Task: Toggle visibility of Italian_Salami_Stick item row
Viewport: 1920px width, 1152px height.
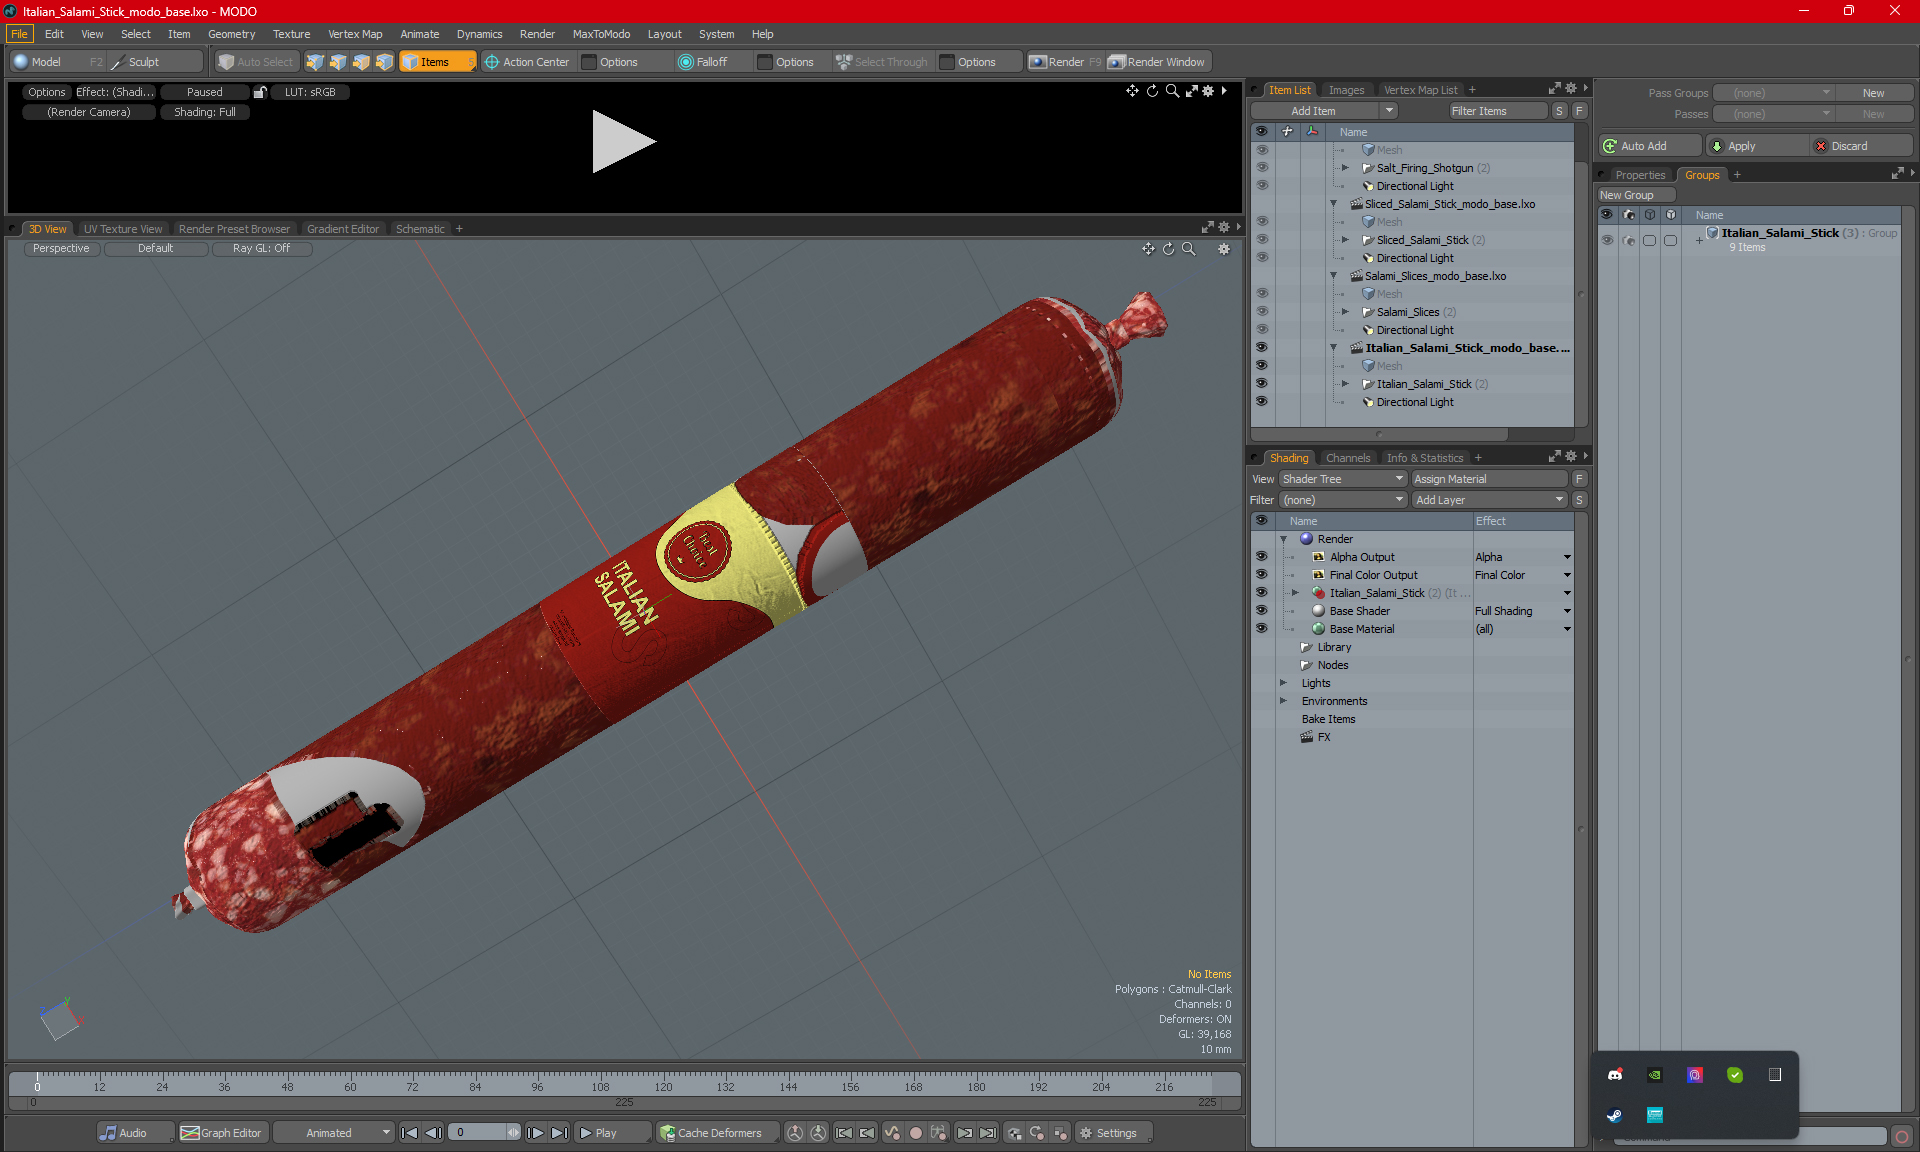Action: tap(1261, 384)
